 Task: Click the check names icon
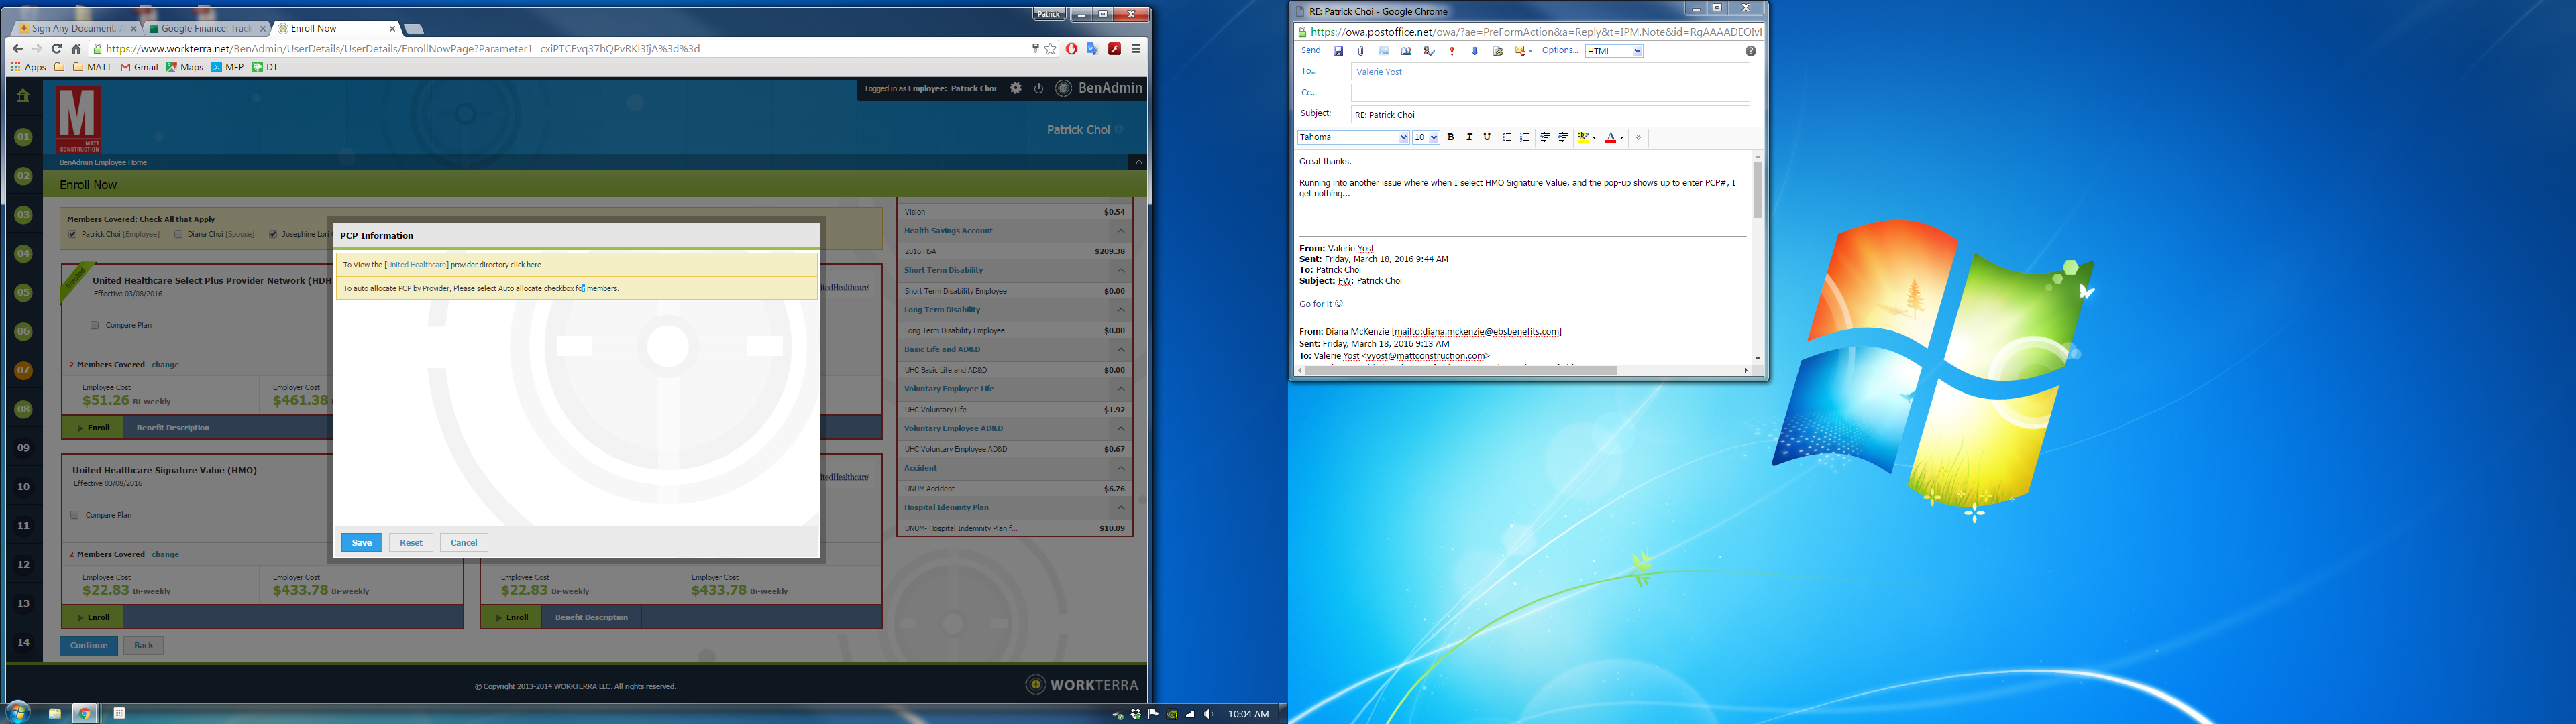tap(1429, 51)
